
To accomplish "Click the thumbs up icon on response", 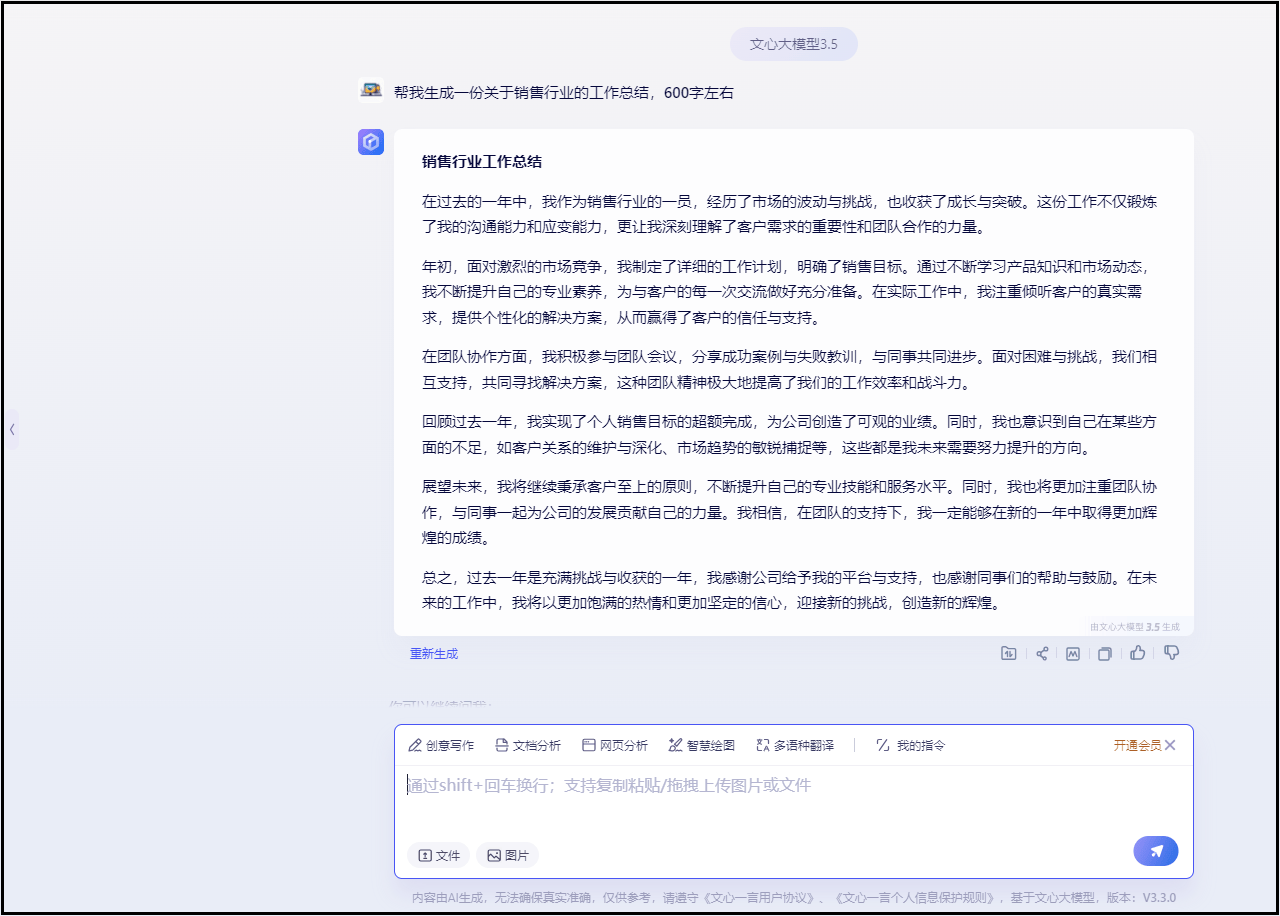I will (x=1138, y=653).
